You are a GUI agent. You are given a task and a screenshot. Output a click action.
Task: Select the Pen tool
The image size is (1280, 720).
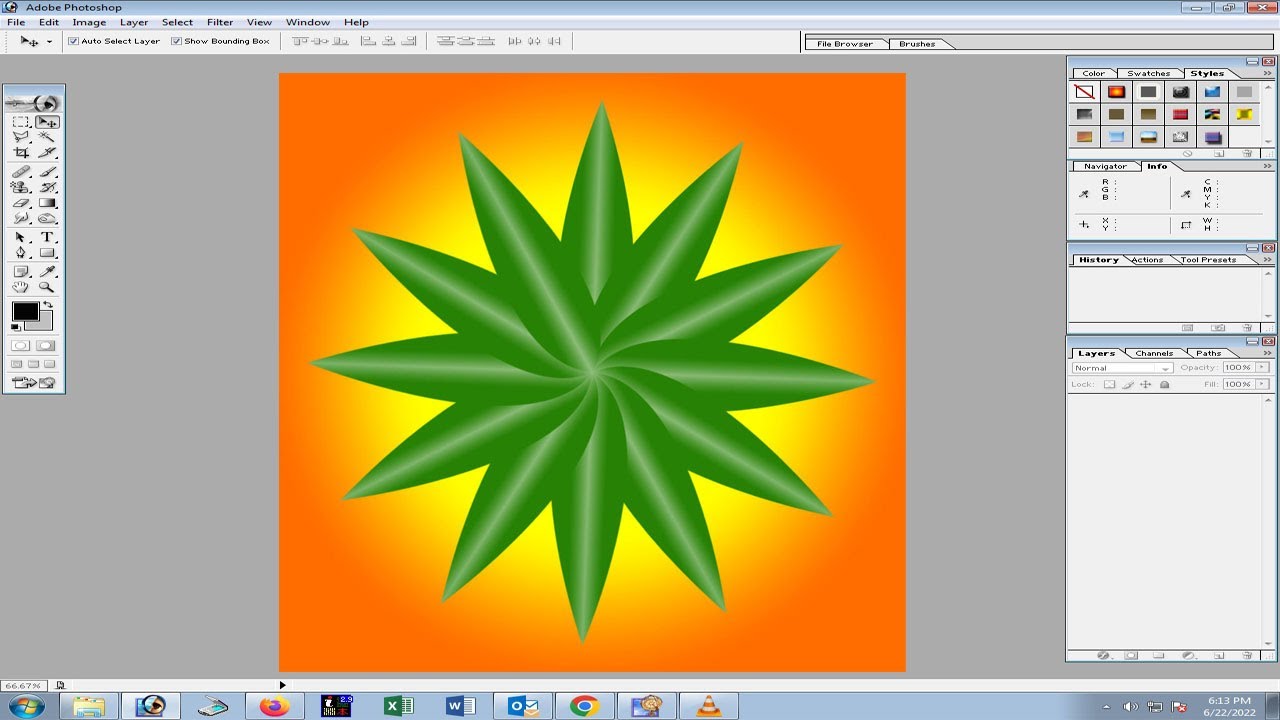pos(20,252)
